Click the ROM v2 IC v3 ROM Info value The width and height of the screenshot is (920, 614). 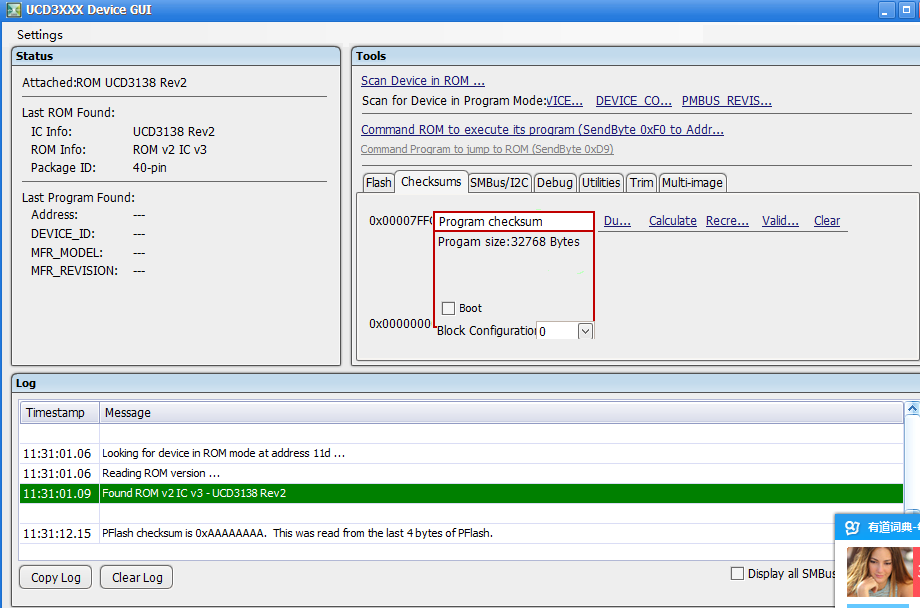[x=170, y=150]
